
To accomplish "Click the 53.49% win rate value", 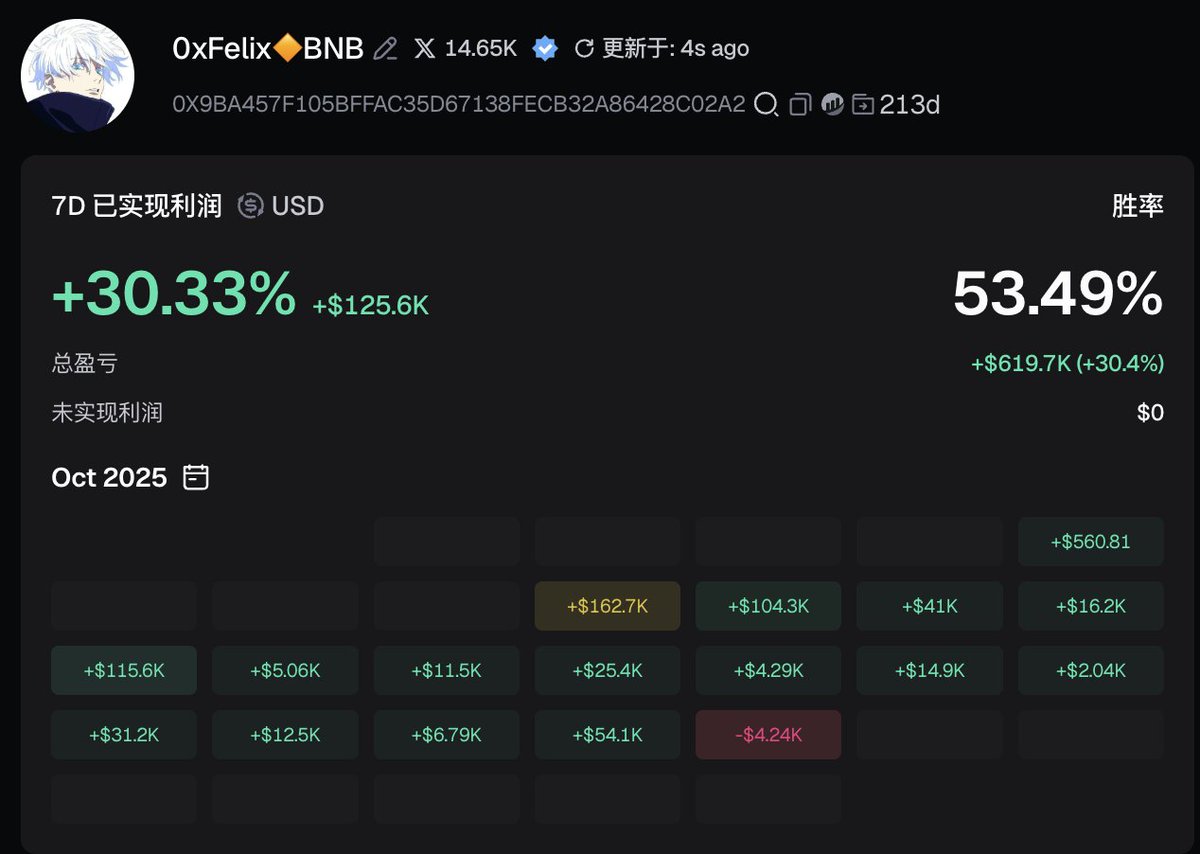I will (x=1058, y=293).
